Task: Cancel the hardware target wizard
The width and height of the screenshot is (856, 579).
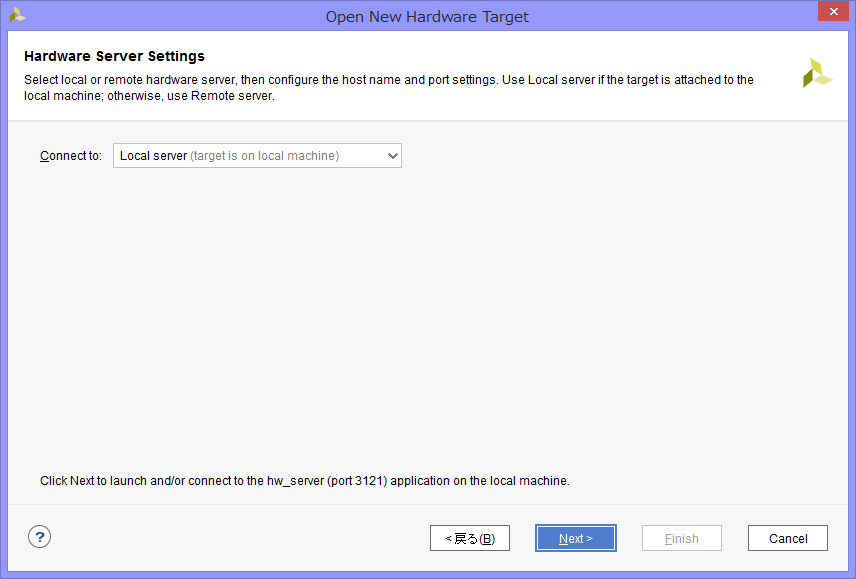Action: tap(787, 538)
